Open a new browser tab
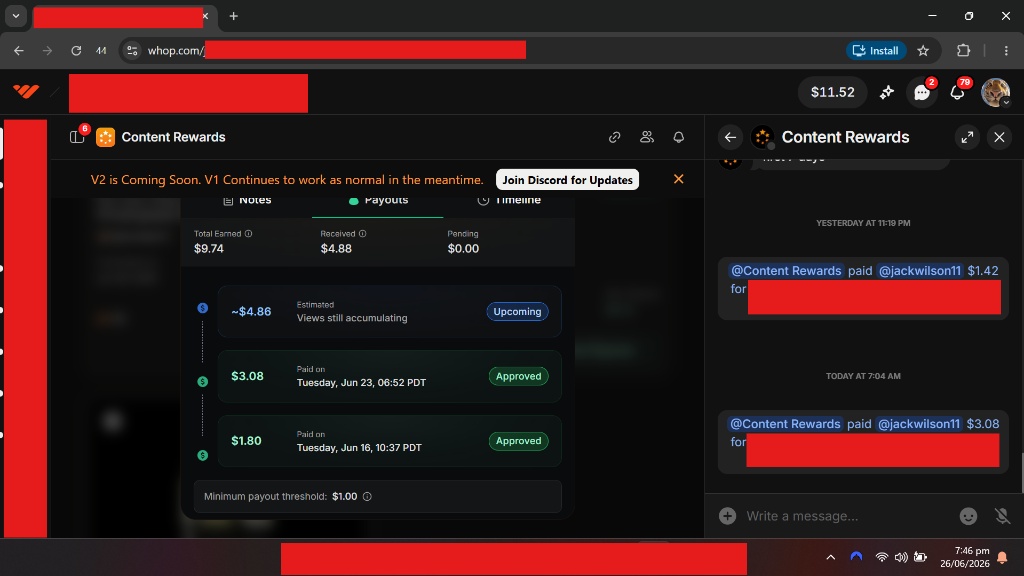This screenshot has width=1024, height=576. 233,16
